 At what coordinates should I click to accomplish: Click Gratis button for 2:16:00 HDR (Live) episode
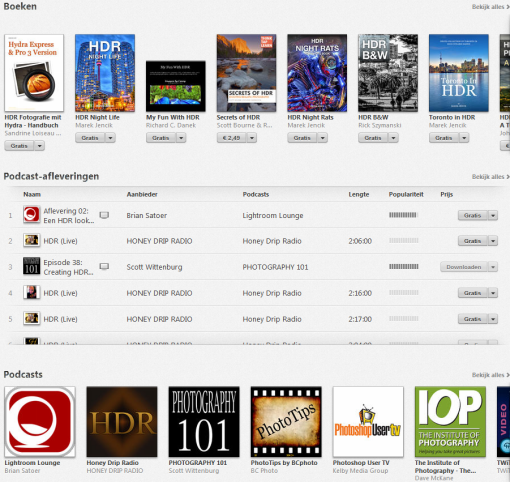[473, 293]
